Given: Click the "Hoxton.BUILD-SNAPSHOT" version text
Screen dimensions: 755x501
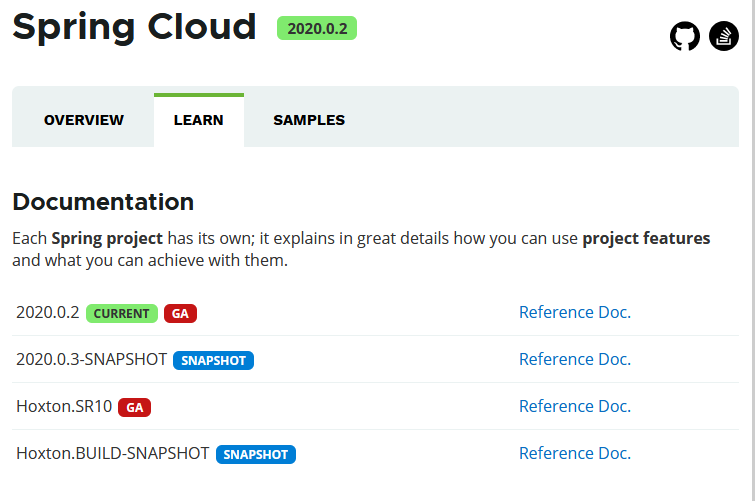Looking at the screenshot, I should 113,453.
